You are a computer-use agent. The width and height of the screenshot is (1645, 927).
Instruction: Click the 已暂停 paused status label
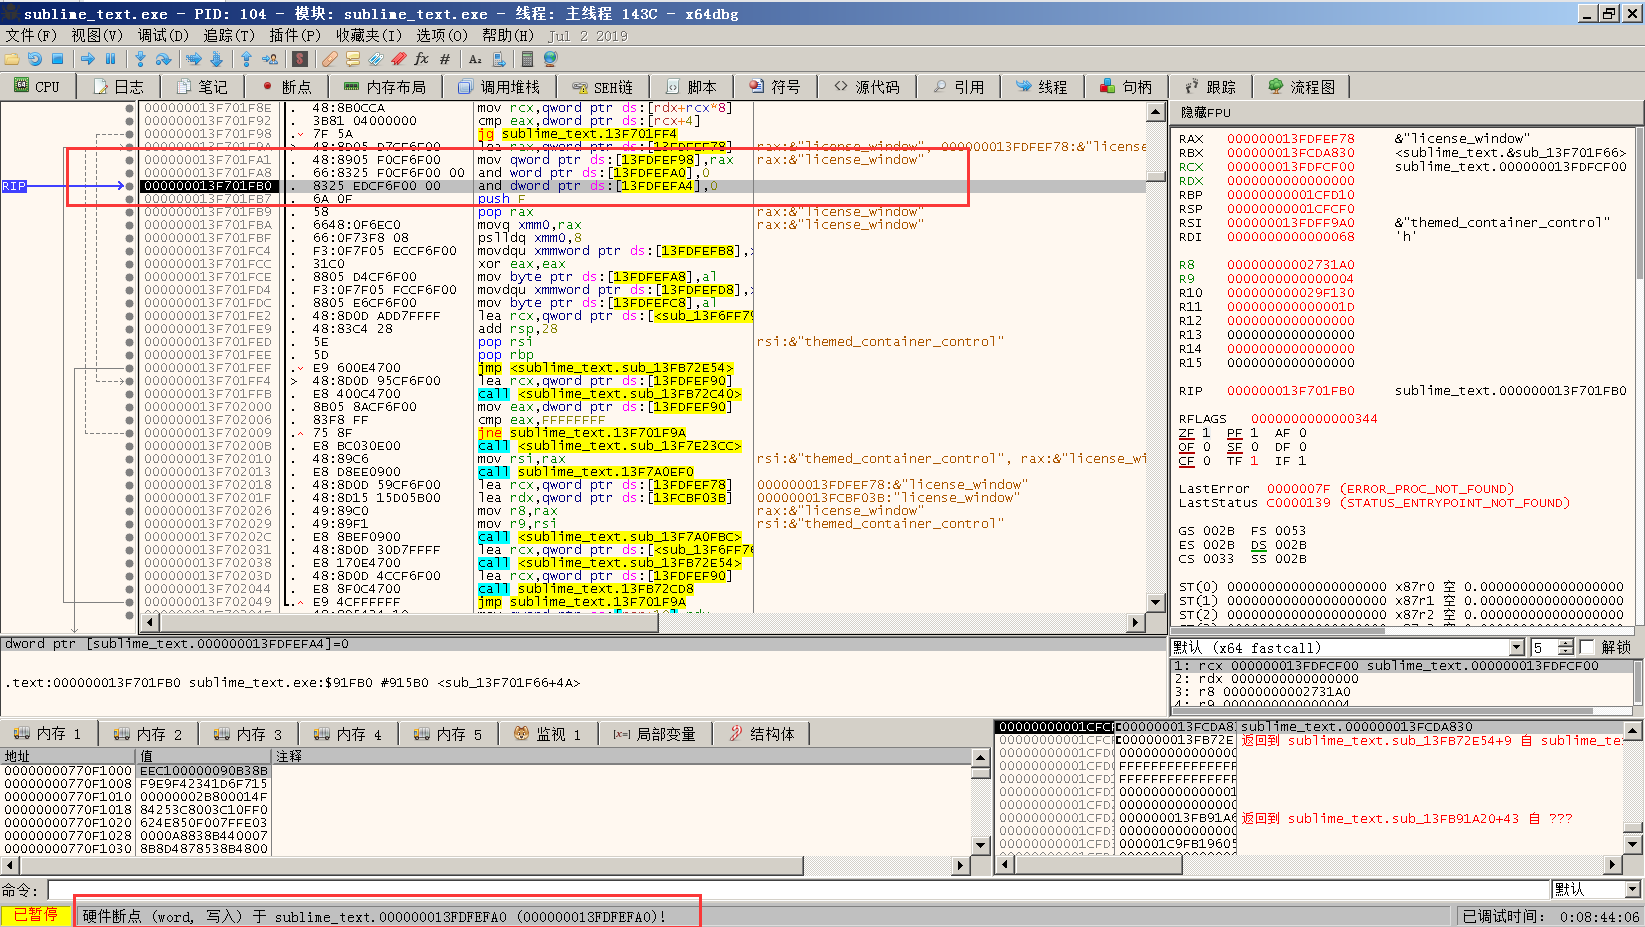(x=35, y=915)
